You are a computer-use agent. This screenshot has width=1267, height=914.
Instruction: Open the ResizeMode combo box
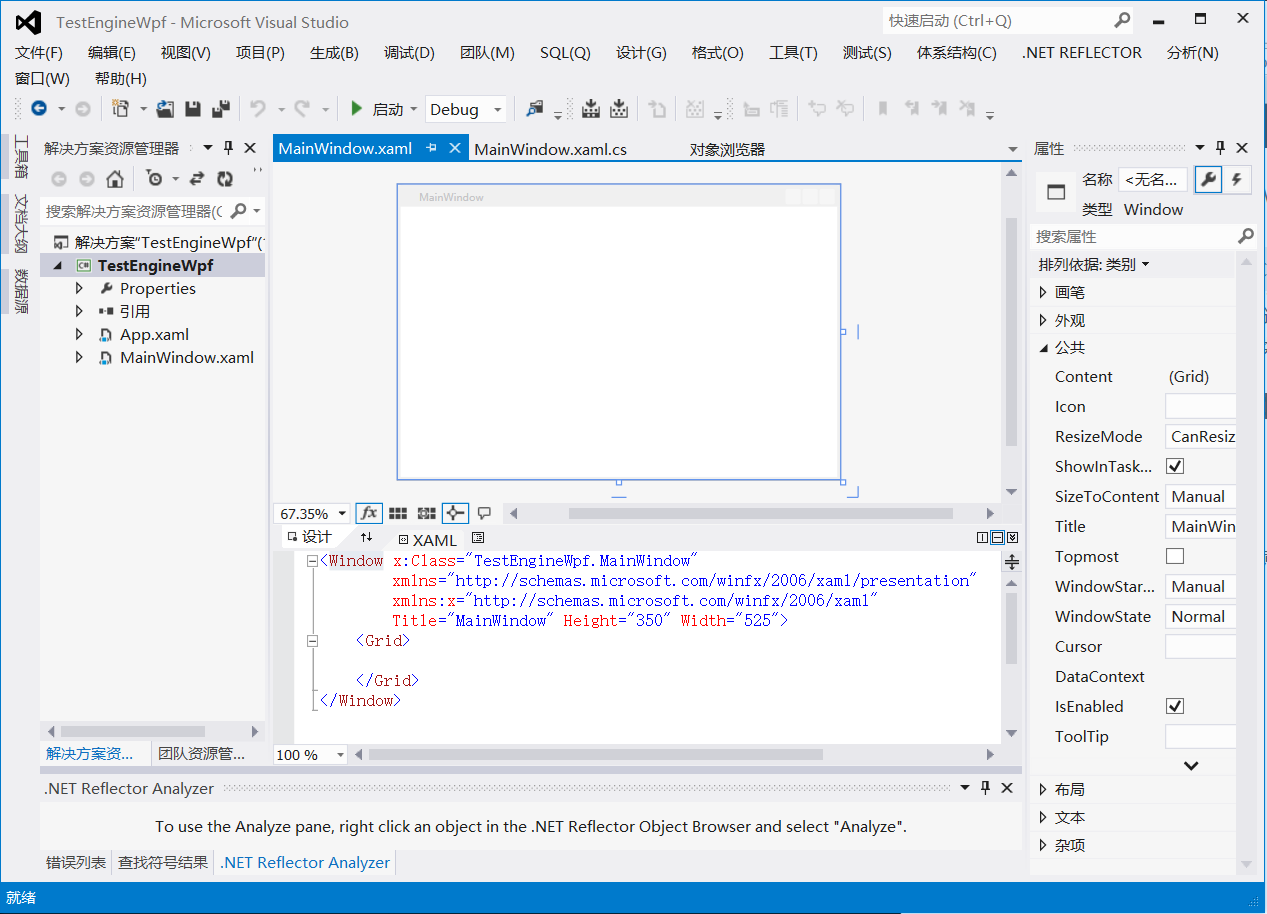tap(1201, 436)
